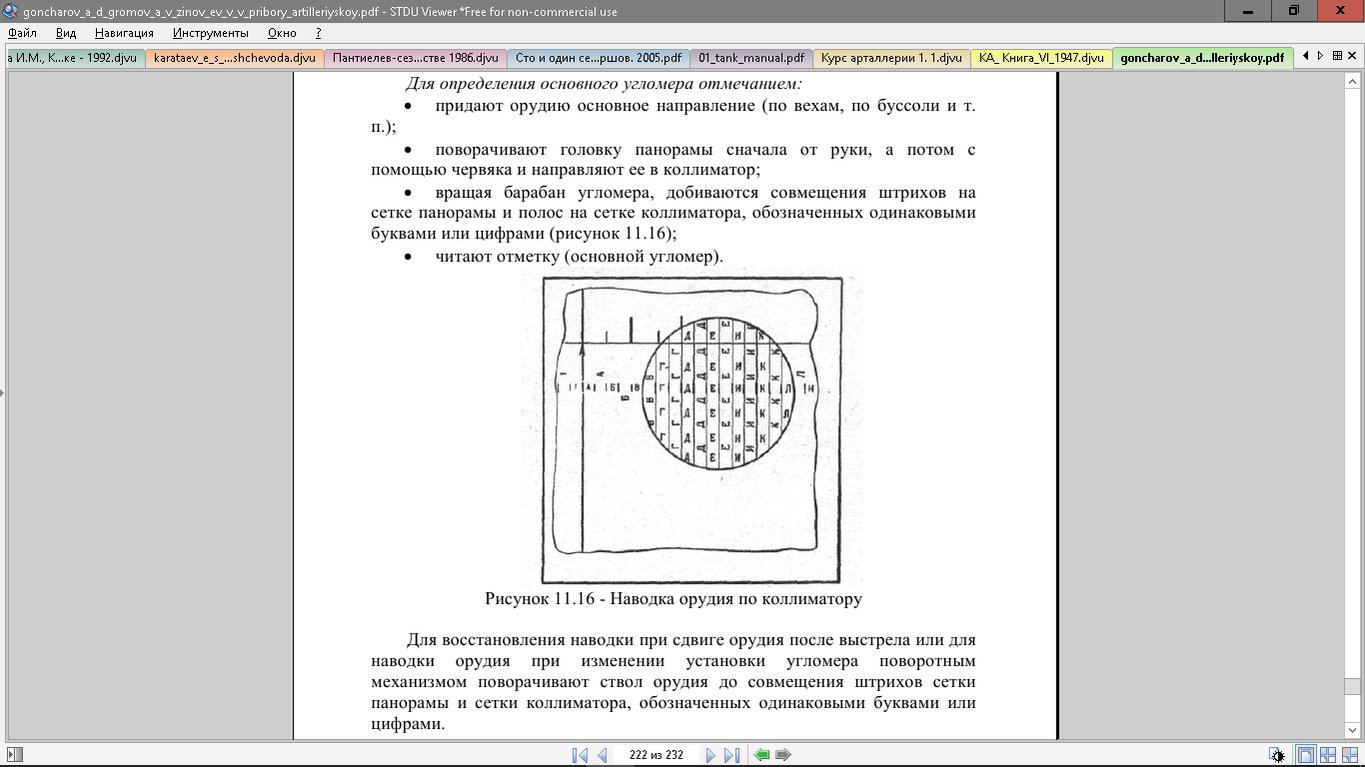Screen dimensions: 1365x767
Task: Navigate back with the green arrow
Action: coord(762,755)
